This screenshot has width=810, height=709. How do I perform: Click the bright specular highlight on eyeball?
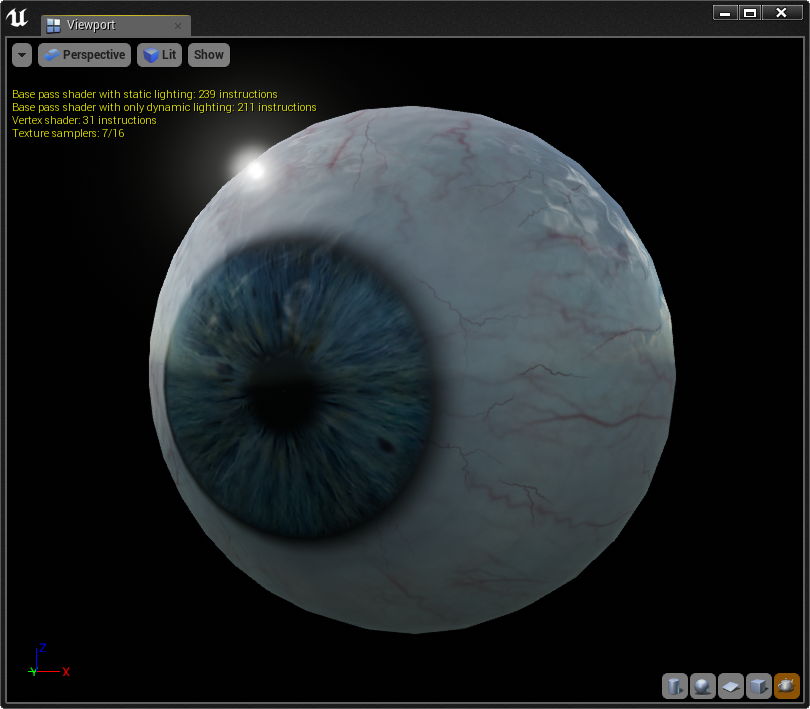point(255,169)
